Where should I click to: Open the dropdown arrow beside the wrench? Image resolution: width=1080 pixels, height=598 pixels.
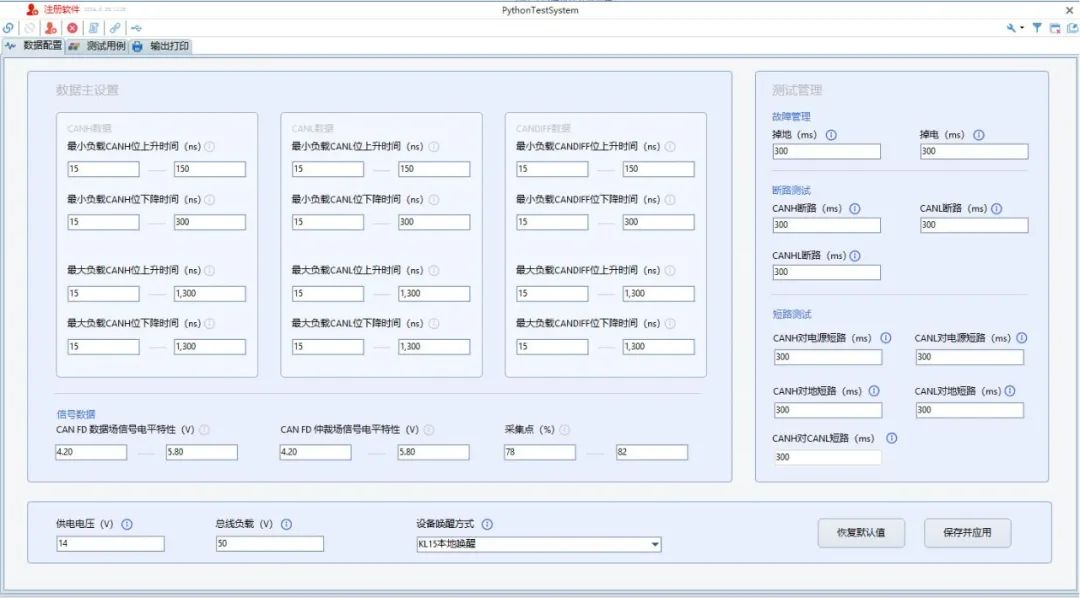[1022, 28]
